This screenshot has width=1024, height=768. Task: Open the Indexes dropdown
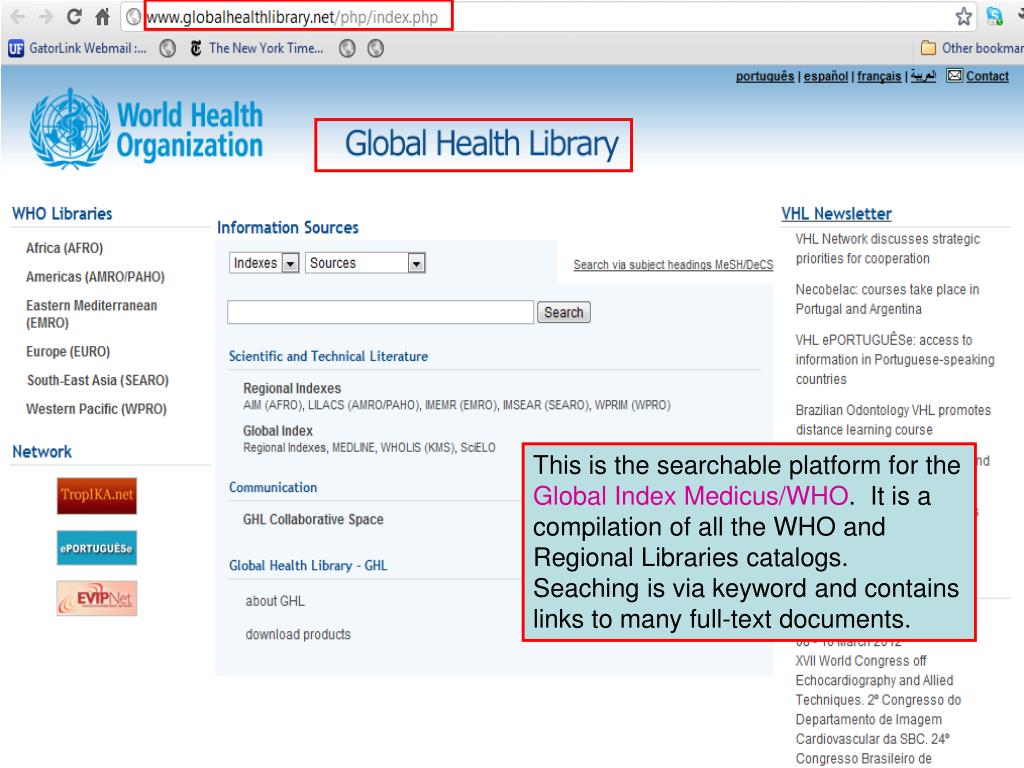tap(264, 263)
